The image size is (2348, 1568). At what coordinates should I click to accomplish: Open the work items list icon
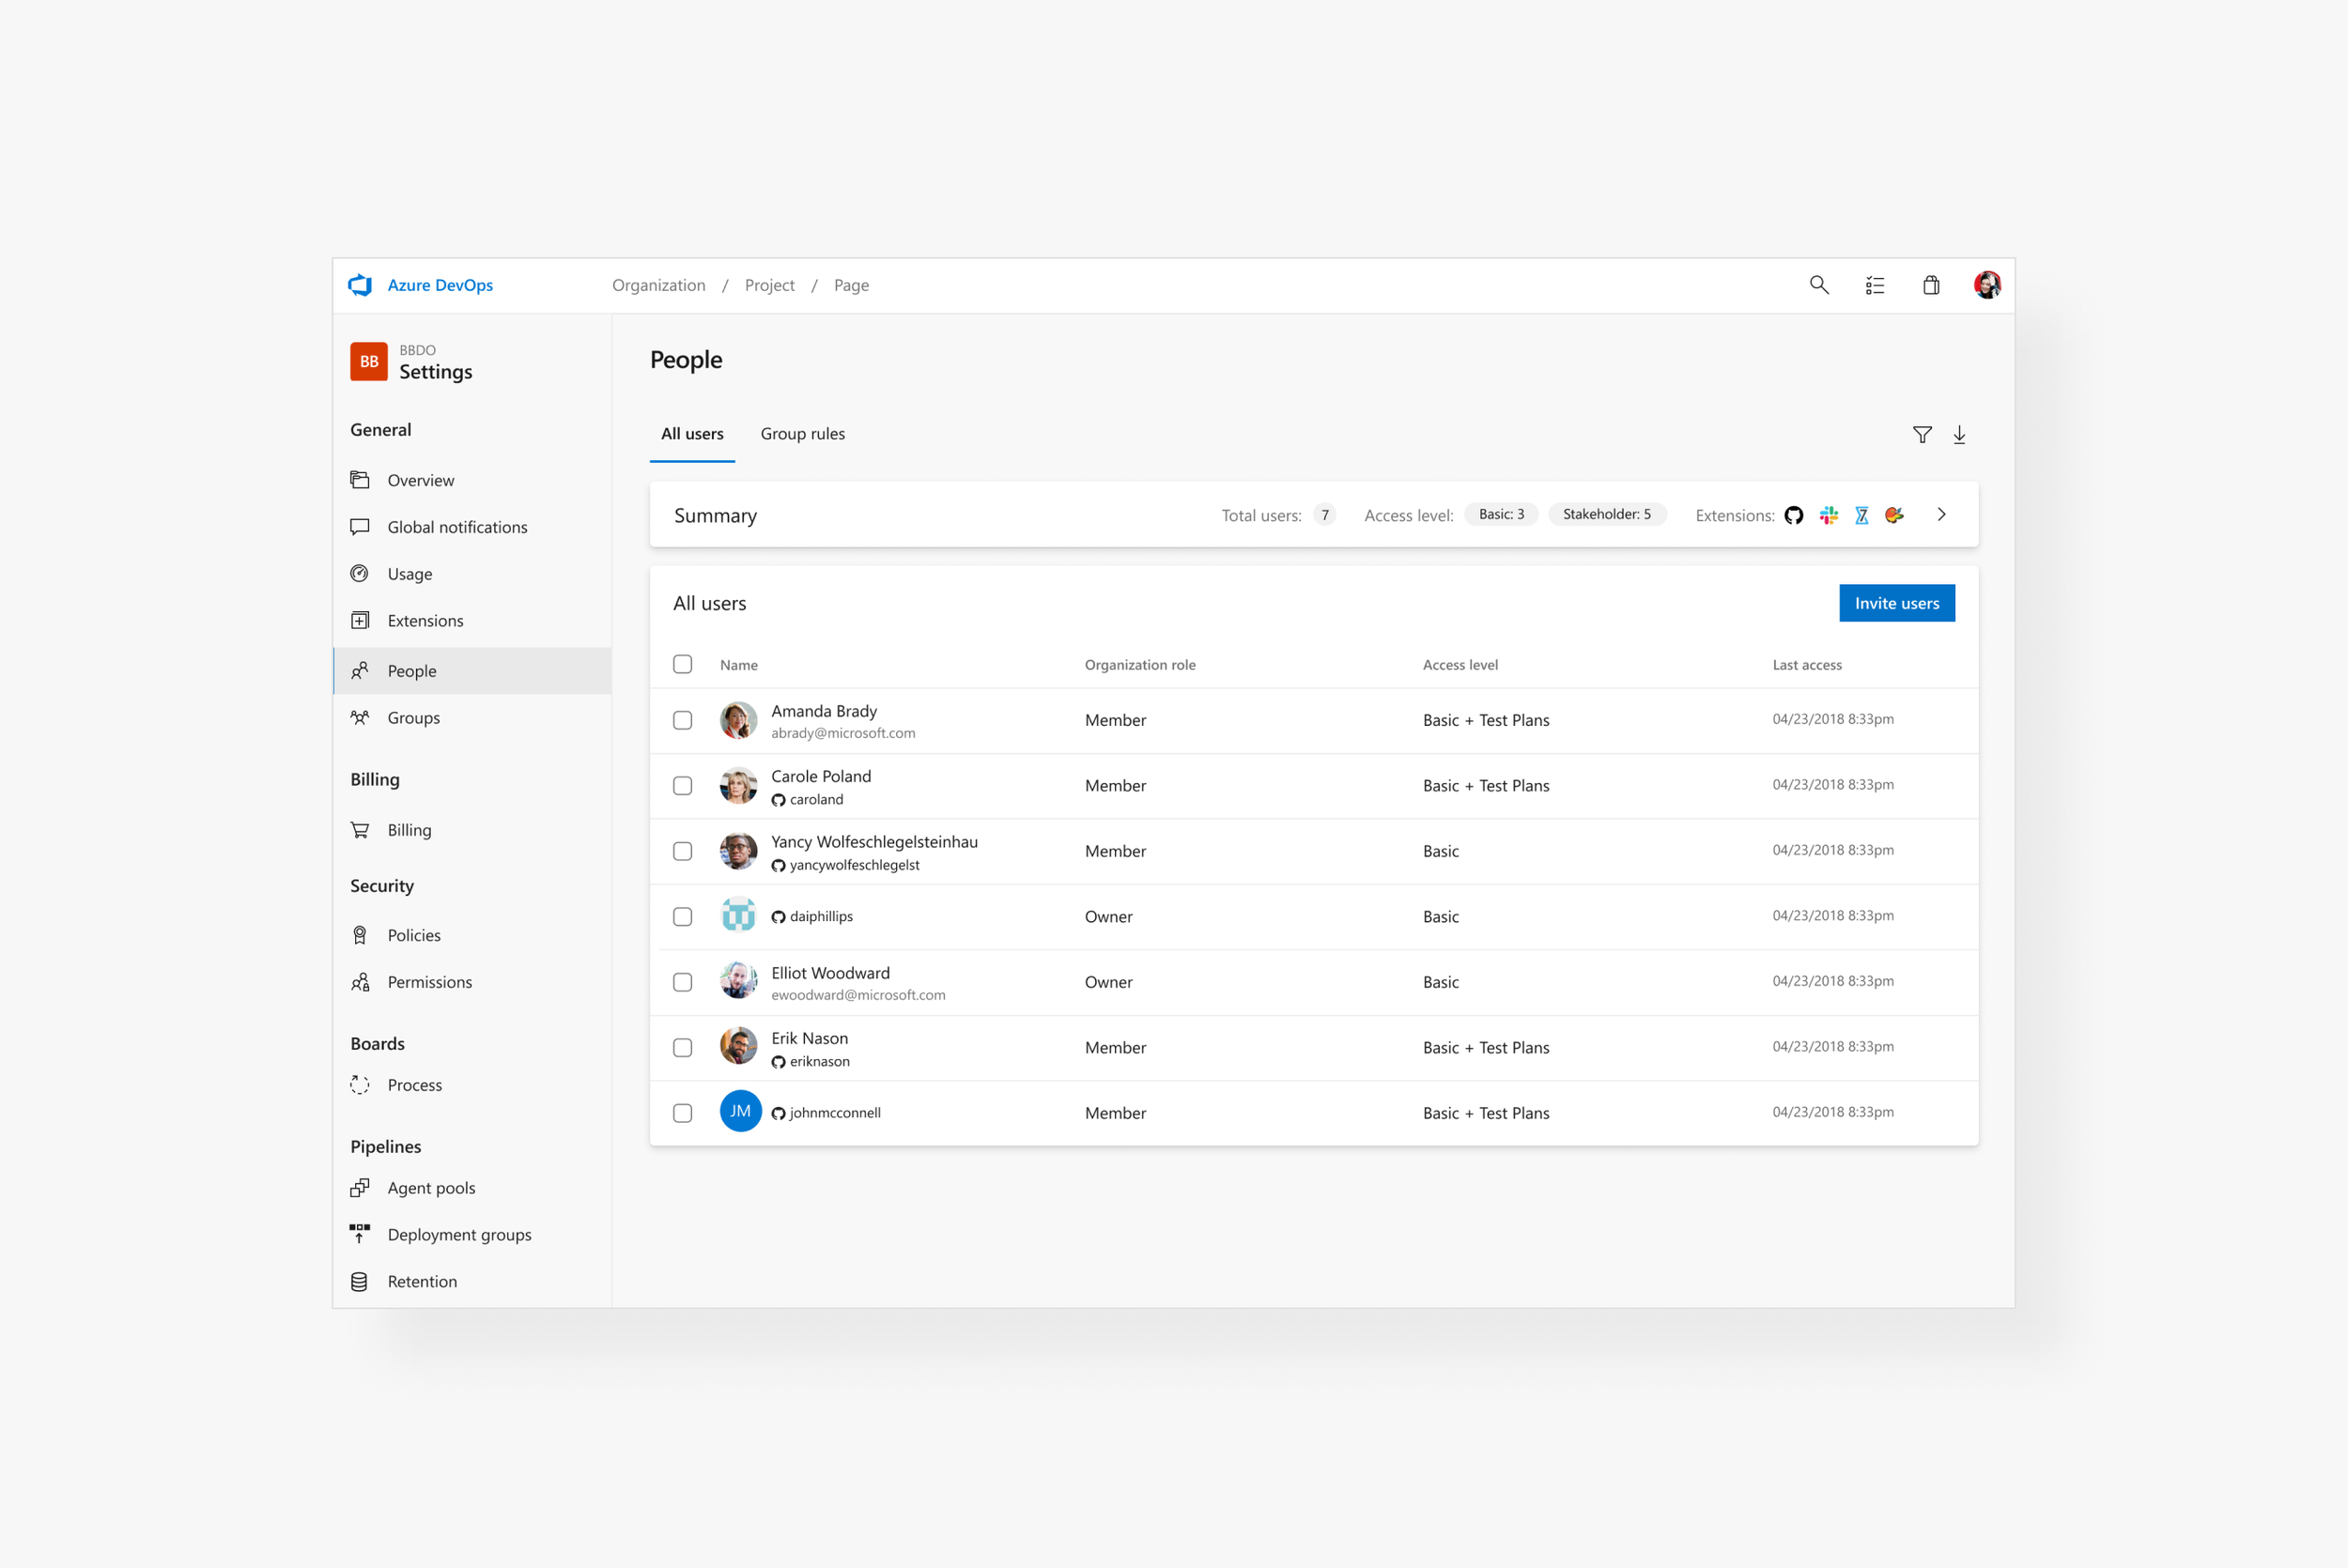[x=1875, y=285]
